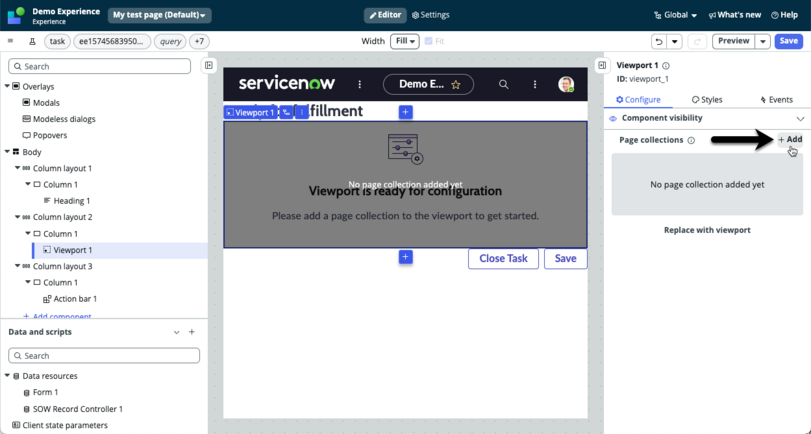
Task: Select Action bar 1 in the tree
Action: 70,298
